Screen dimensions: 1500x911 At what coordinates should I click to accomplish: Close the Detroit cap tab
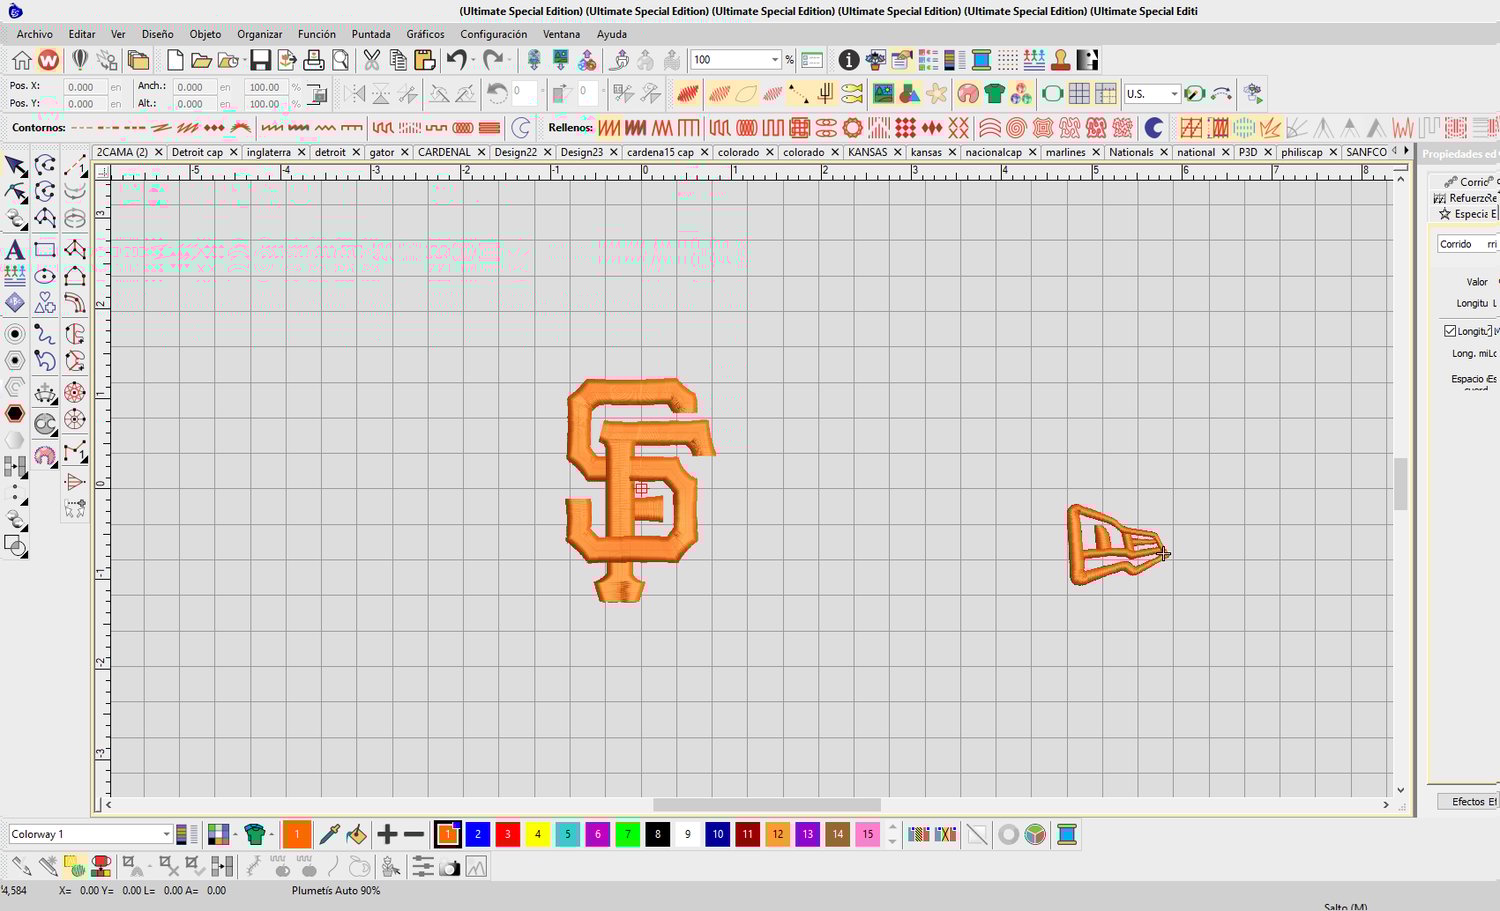click(233, 152)
